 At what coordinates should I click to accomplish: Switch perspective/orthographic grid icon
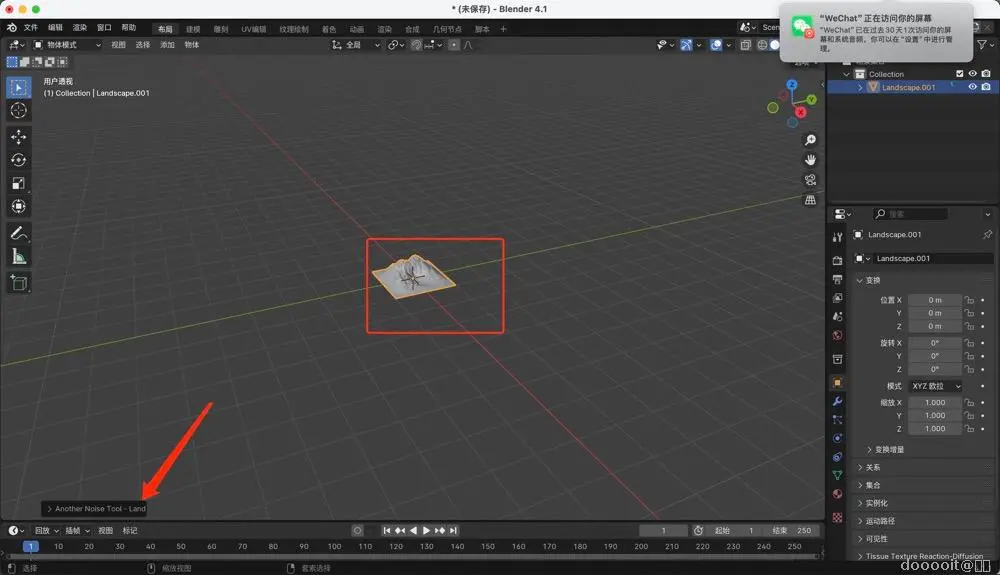coord(810,200)
